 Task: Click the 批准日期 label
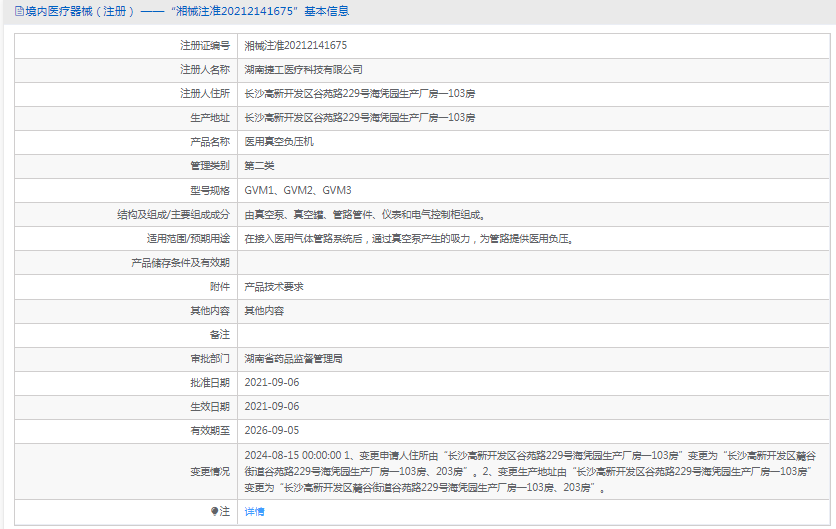(x=210, y=382)
